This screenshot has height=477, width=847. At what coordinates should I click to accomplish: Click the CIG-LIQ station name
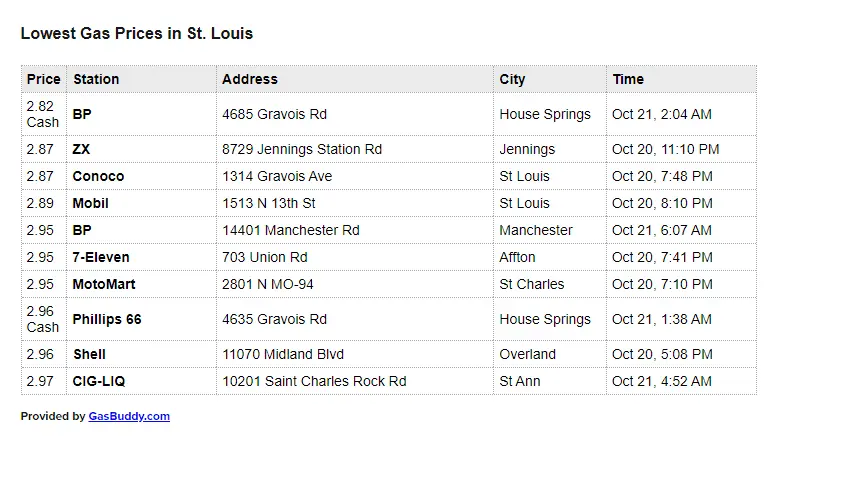click(x=99, y=381)
